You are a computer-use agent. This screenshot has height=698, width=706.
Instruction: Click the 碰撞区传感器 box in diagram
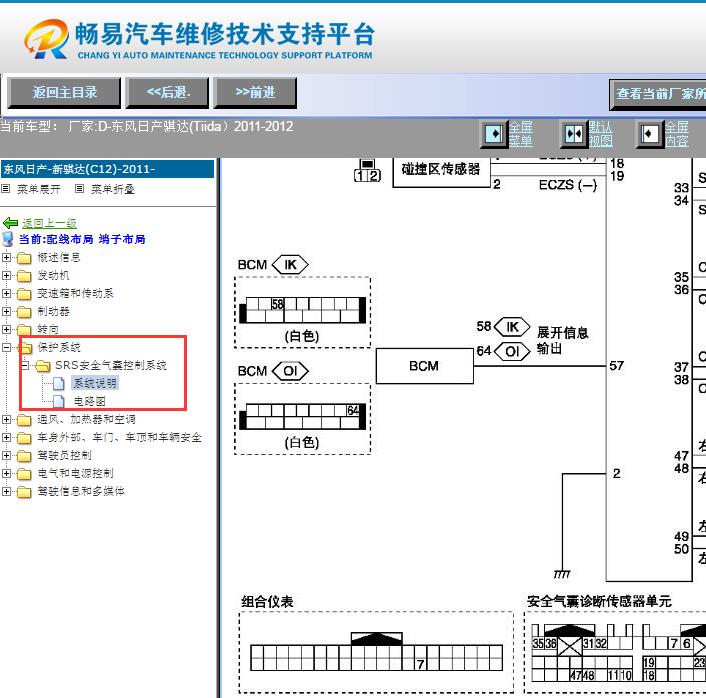click(441, 171)
